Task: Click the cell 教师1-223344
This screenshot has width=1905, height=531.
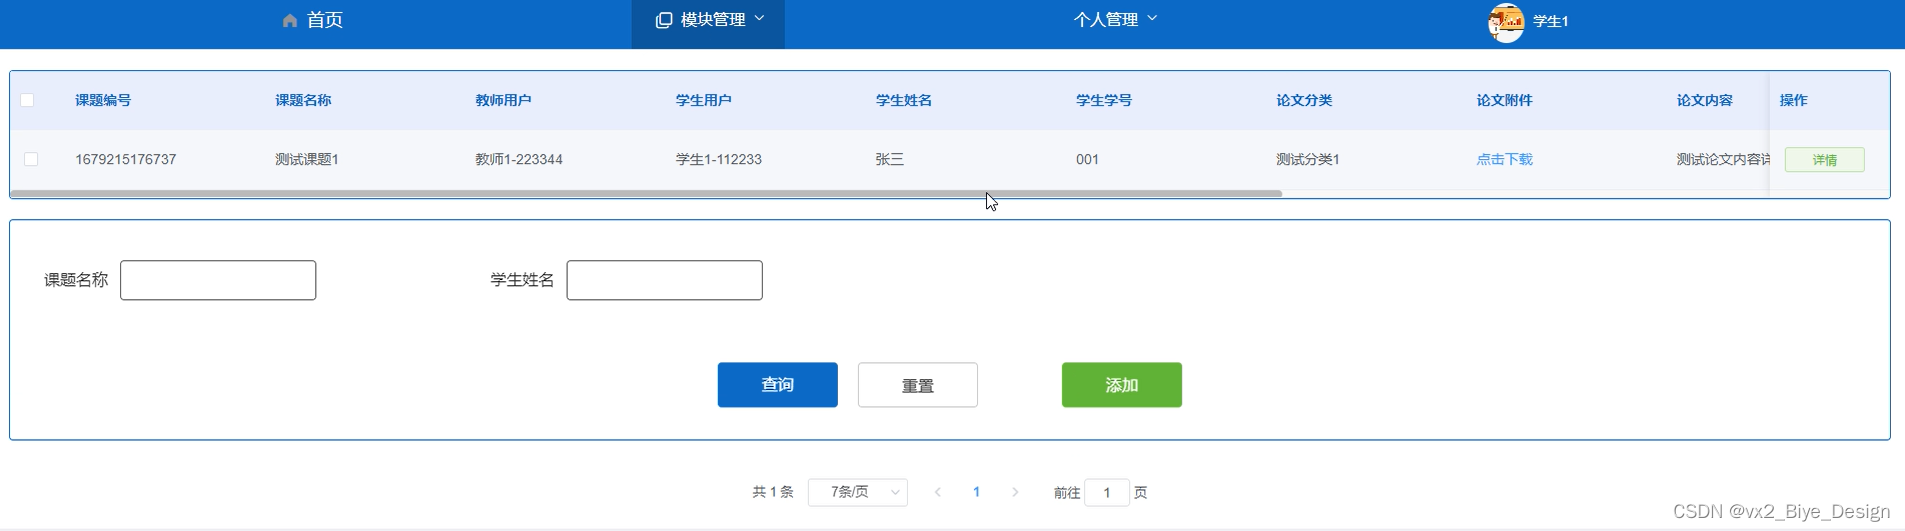Action: pyautogui.click(x=519, y=159)
